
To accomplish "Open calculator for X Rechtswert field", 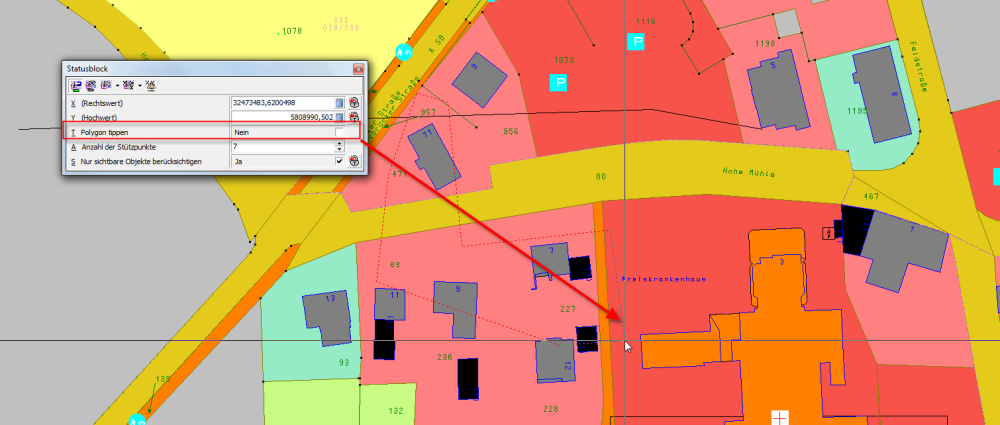I will click(x=340, y=103).
